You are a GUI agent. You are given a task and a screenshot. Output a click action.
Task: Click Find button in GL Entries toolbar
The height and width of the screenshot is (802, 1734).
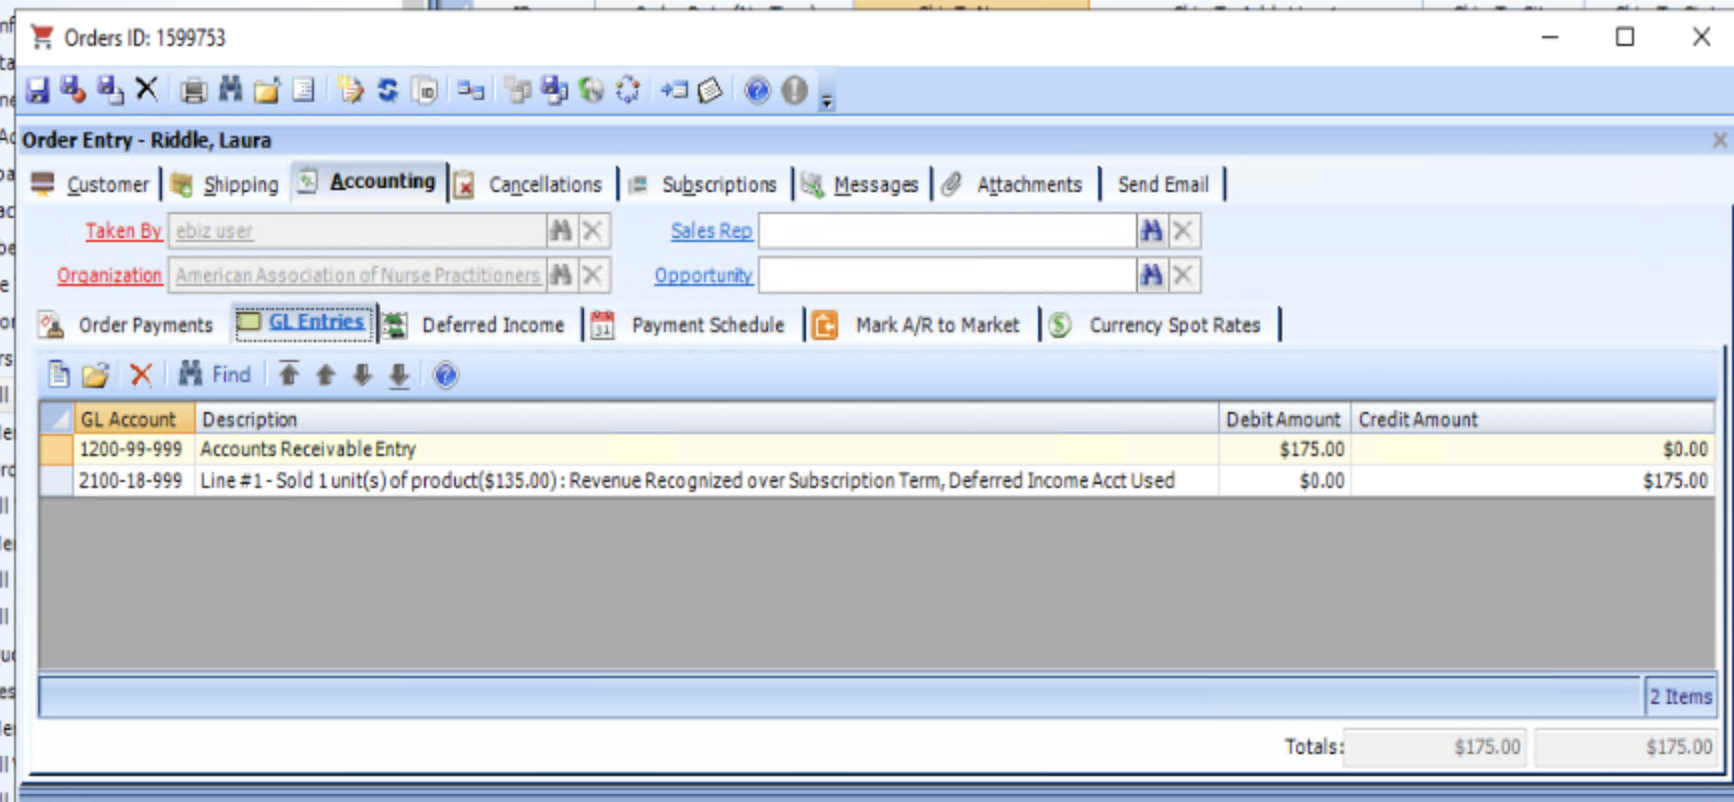point(215,375)
